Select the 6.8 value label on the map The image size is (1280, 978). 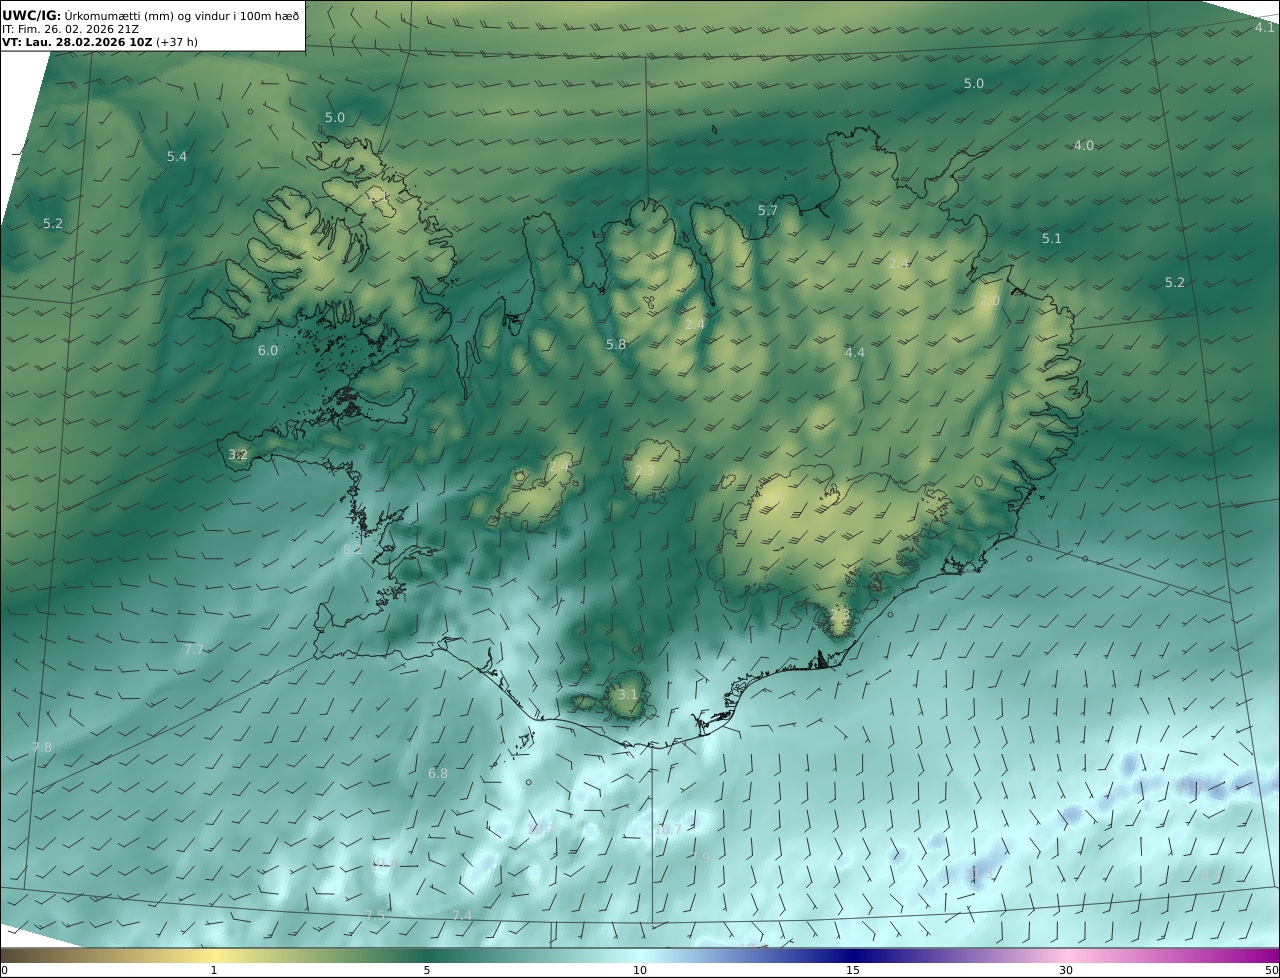pos(438,774)
